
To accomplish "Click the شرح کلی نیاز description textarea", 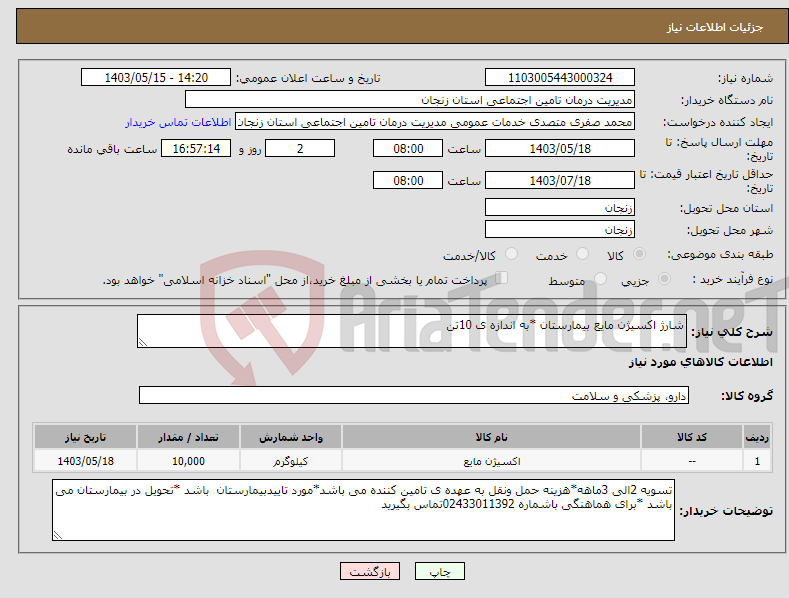I will 412,331.
